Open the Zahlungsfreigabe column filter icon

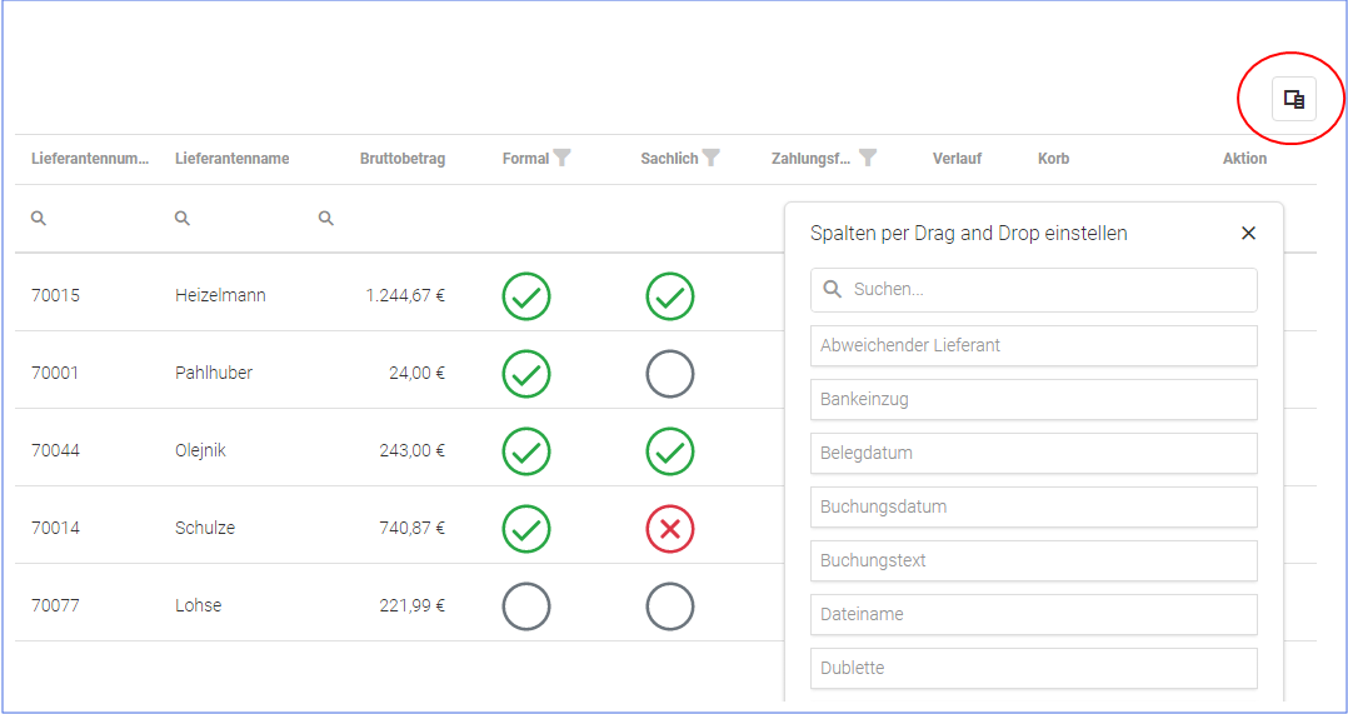pyautogui.click(x=868, y=158)
